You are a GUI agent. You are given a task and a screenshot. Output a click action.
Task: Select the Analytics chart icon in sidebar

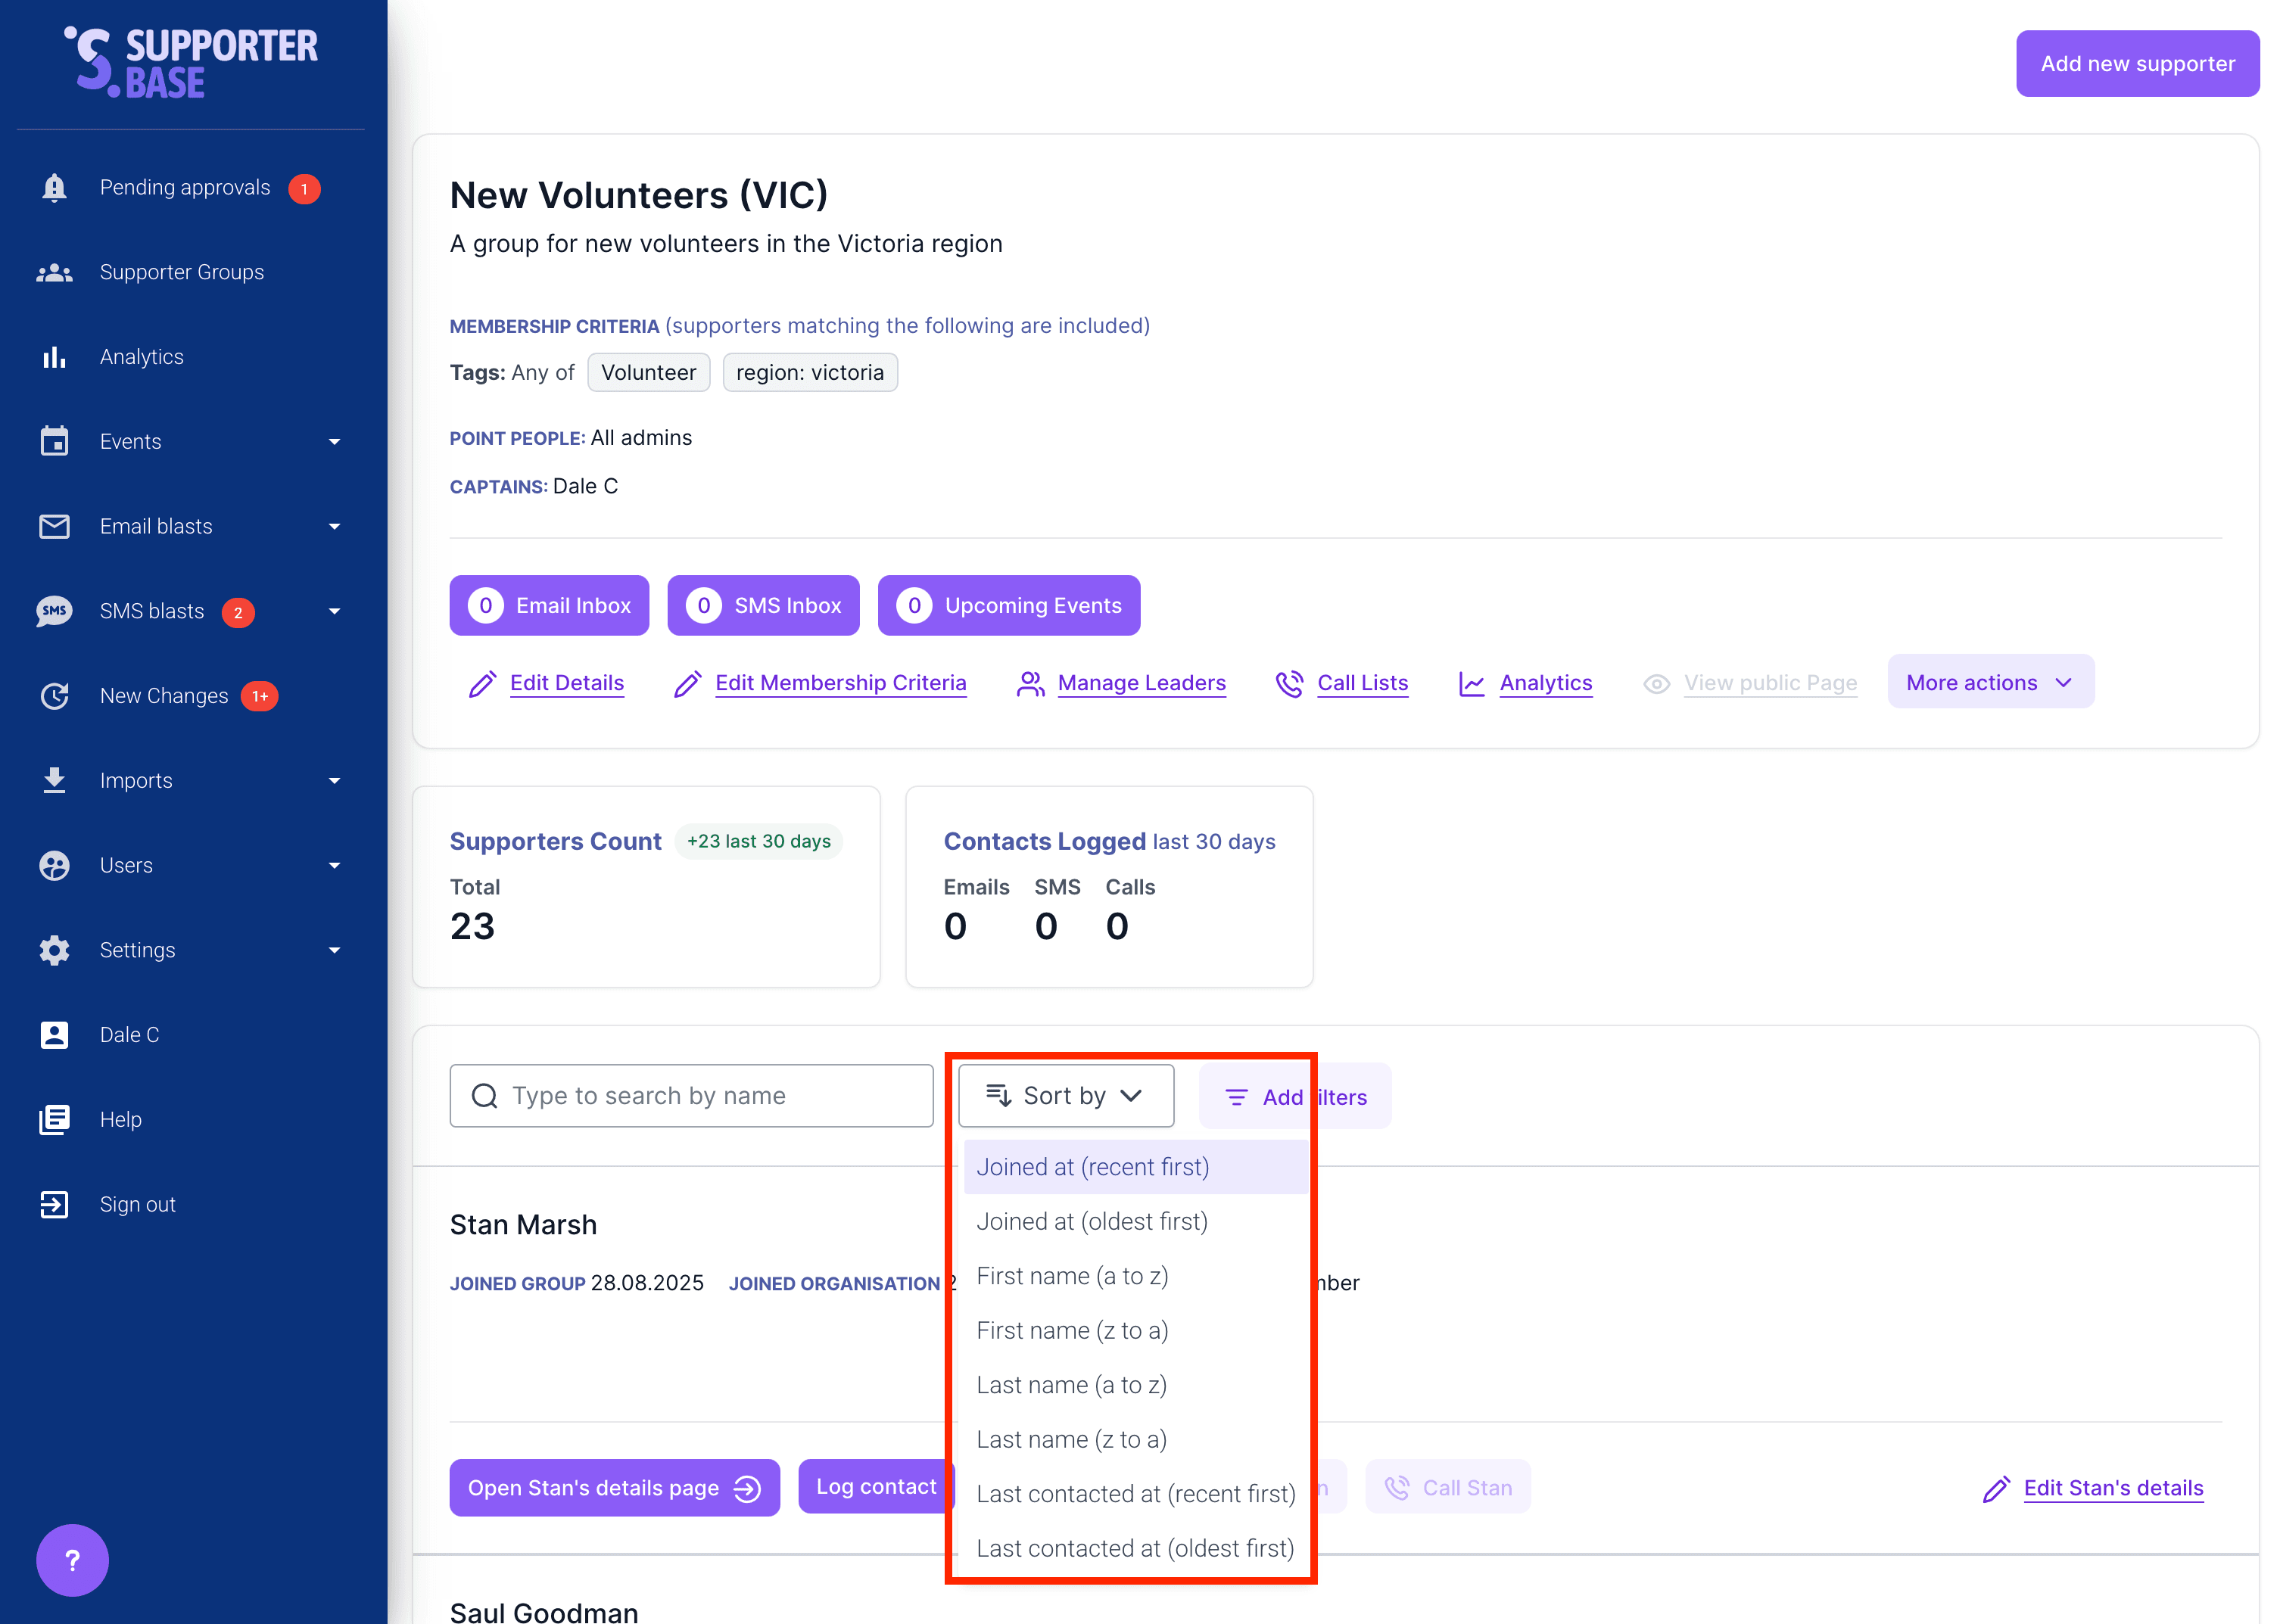[54, 356]
